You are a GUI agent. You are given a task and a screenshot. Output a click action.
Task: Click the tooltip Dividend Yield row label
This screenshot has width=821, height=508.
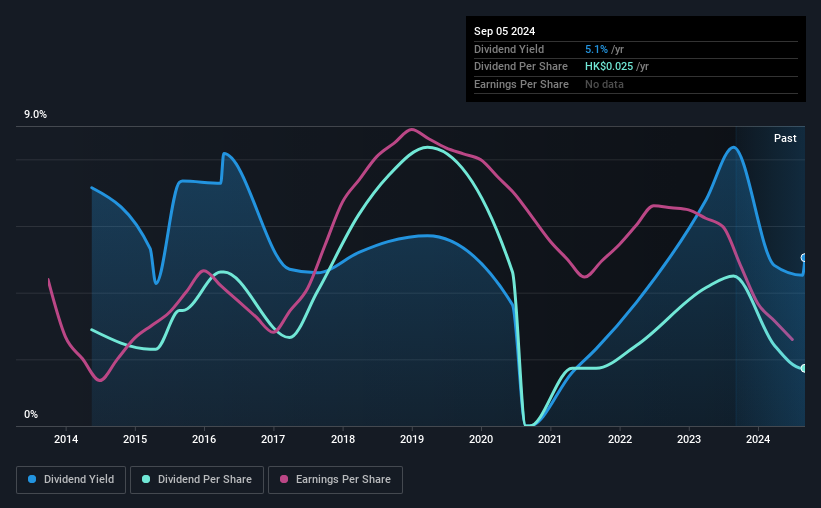509,49
